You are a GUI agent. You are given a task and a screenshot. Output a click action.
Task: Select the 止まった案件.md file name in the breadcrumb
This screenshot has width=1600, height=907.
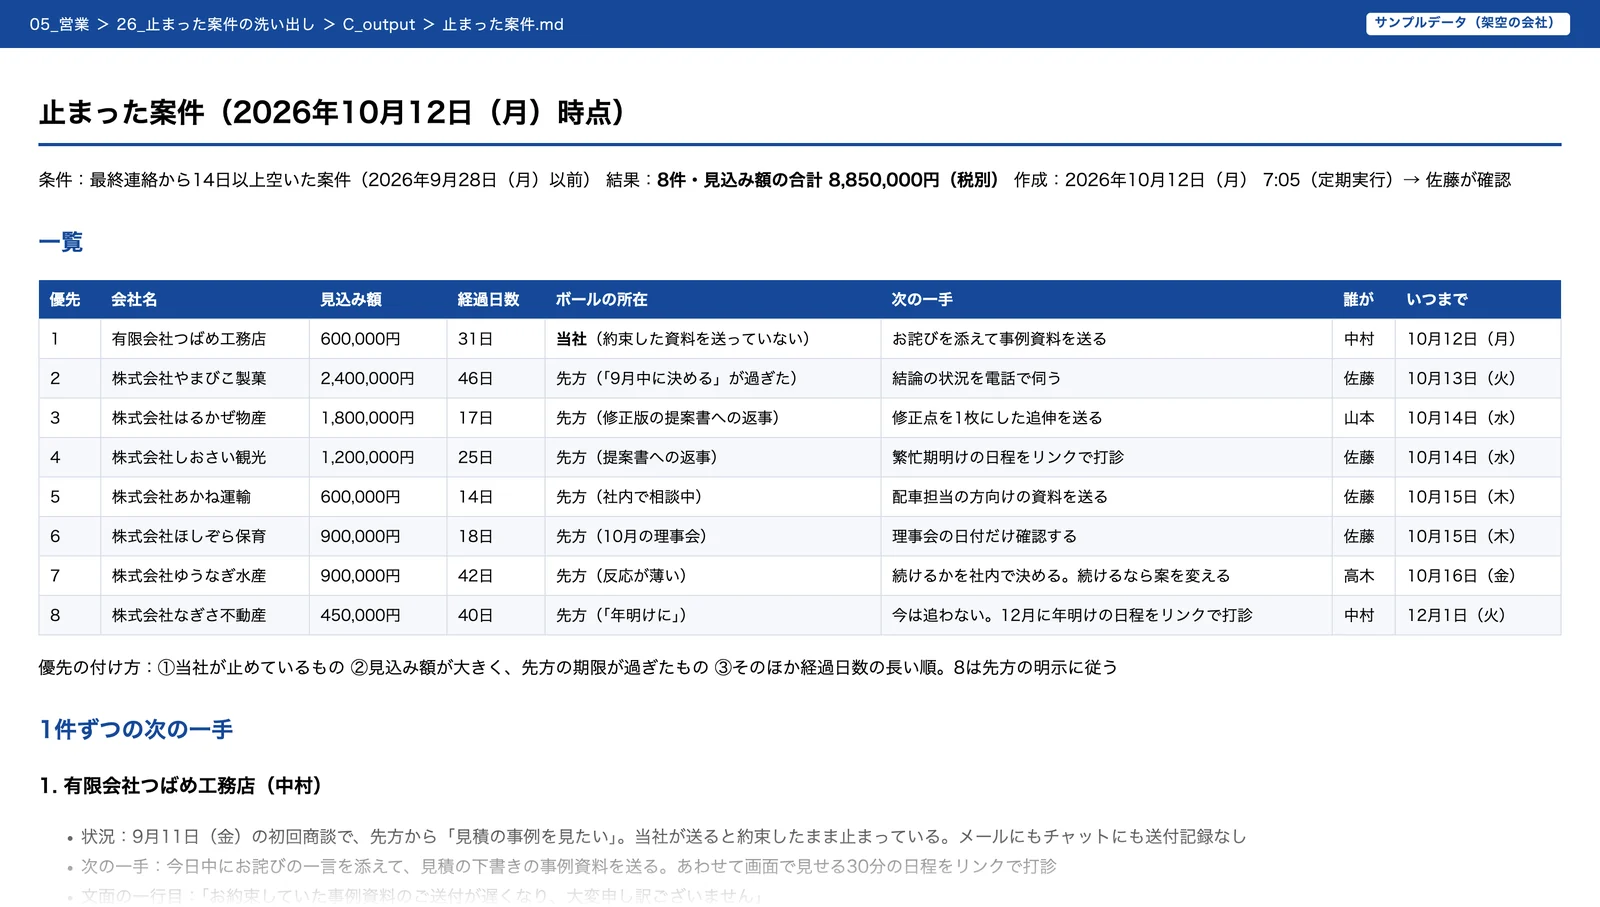coord(503,24)
